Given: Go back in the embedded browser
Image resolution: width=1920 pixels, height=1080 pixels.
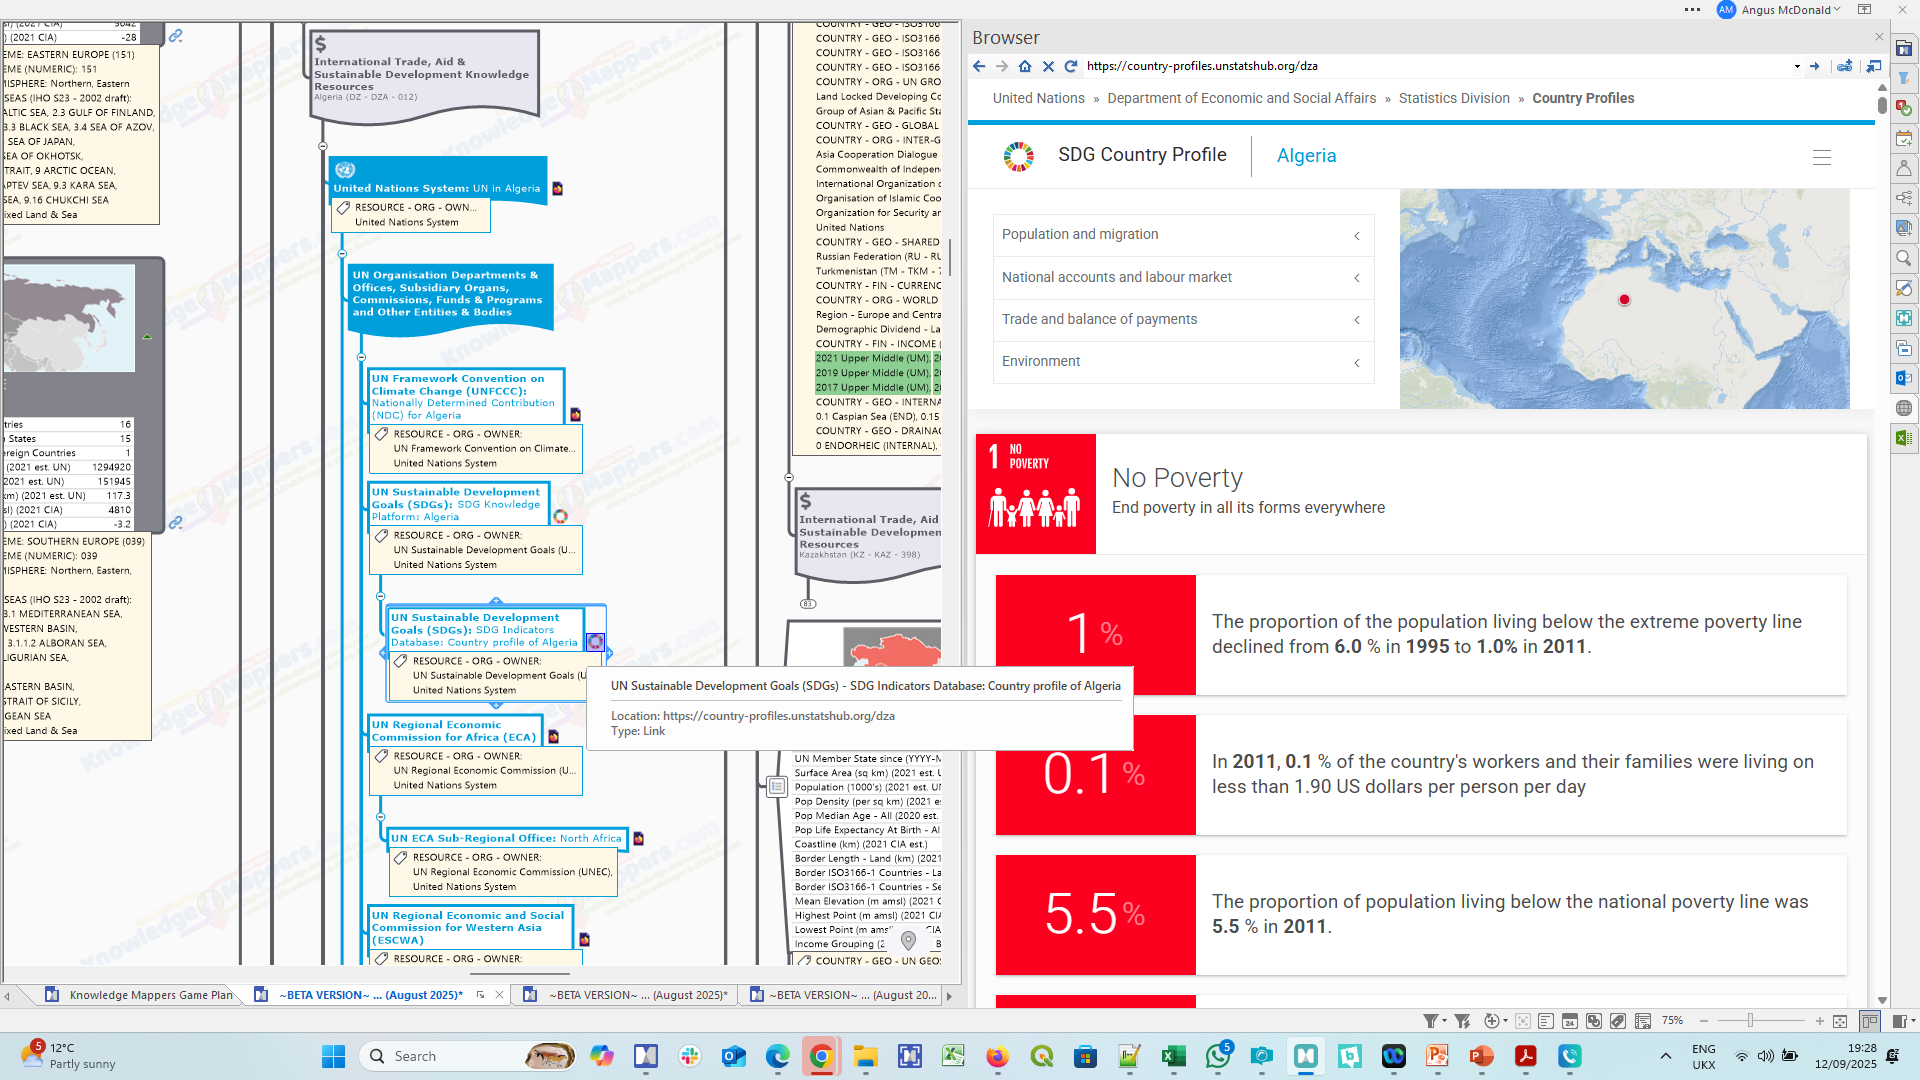Looking at the screenshot, I should point(979,66).
